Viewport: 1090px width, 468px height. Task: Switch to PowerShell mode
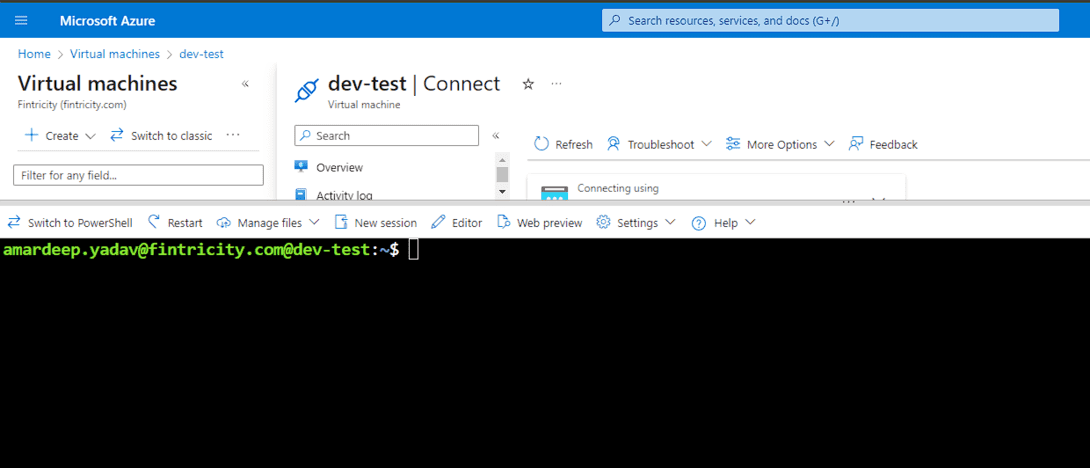point(70,223)
